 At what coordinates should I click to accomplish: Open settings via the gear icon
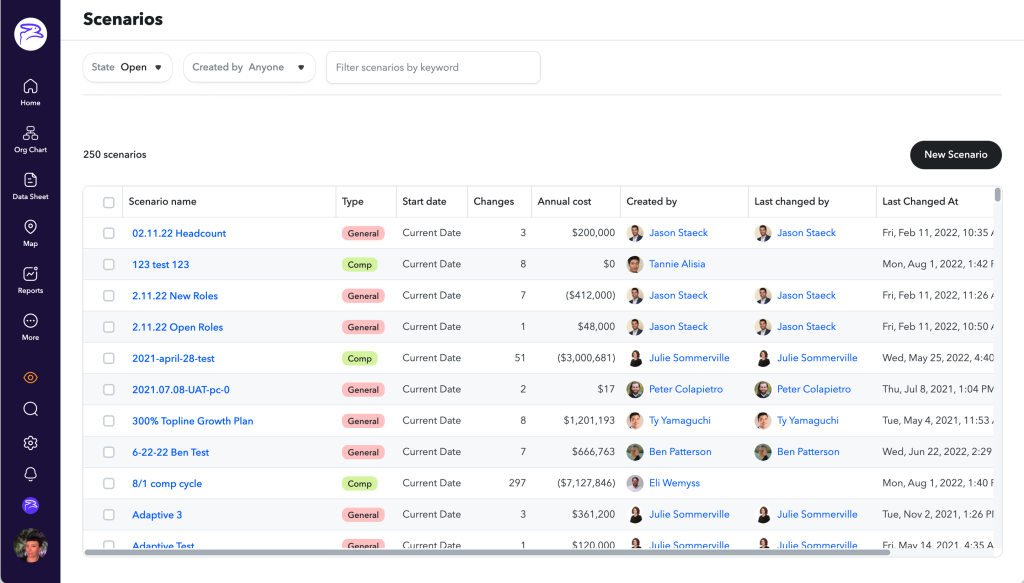click(x=30, y=442)
